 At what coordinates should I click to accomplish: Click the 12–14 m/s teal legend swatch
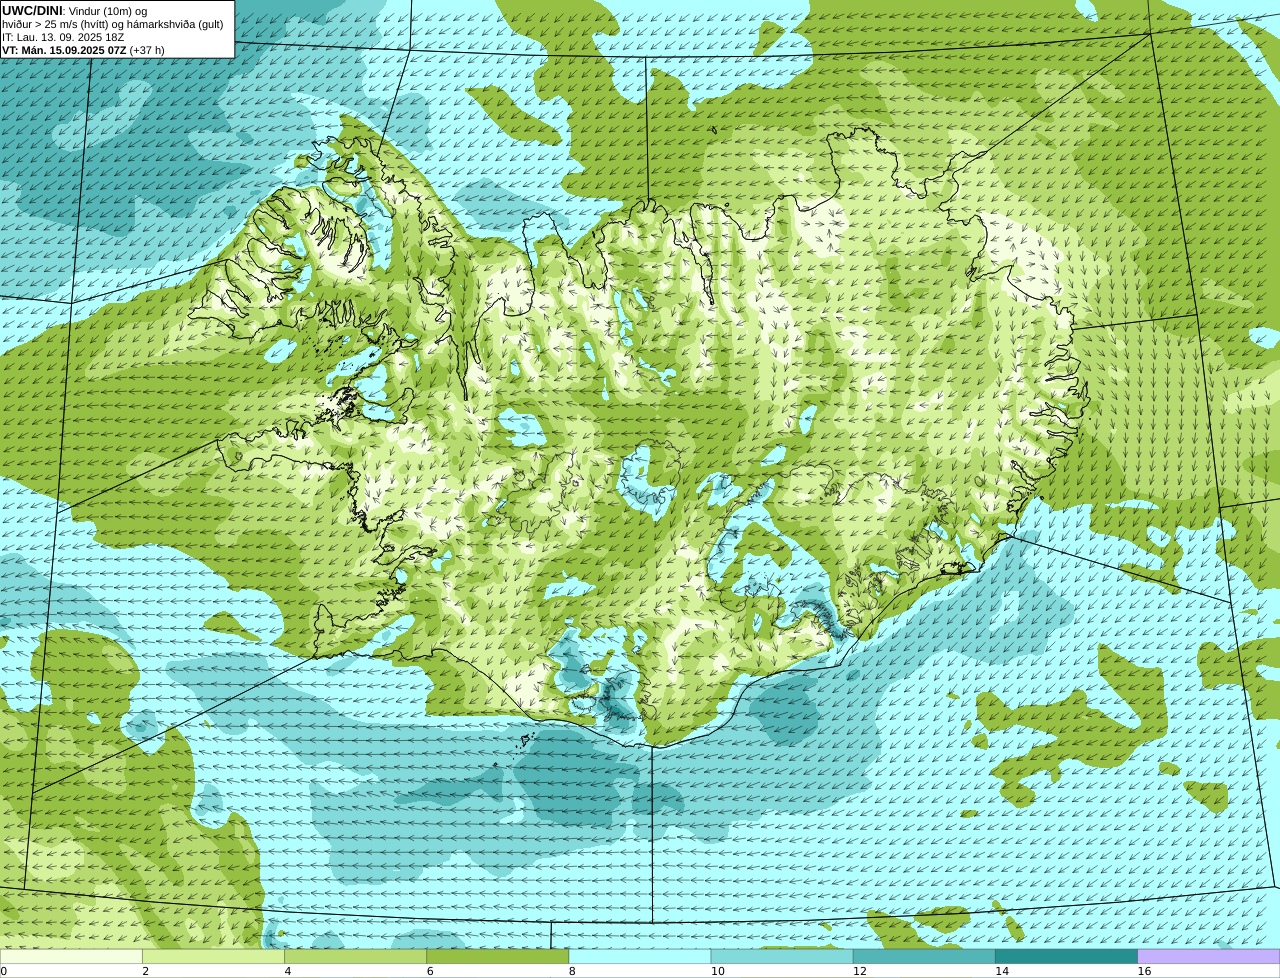[924, 956]
